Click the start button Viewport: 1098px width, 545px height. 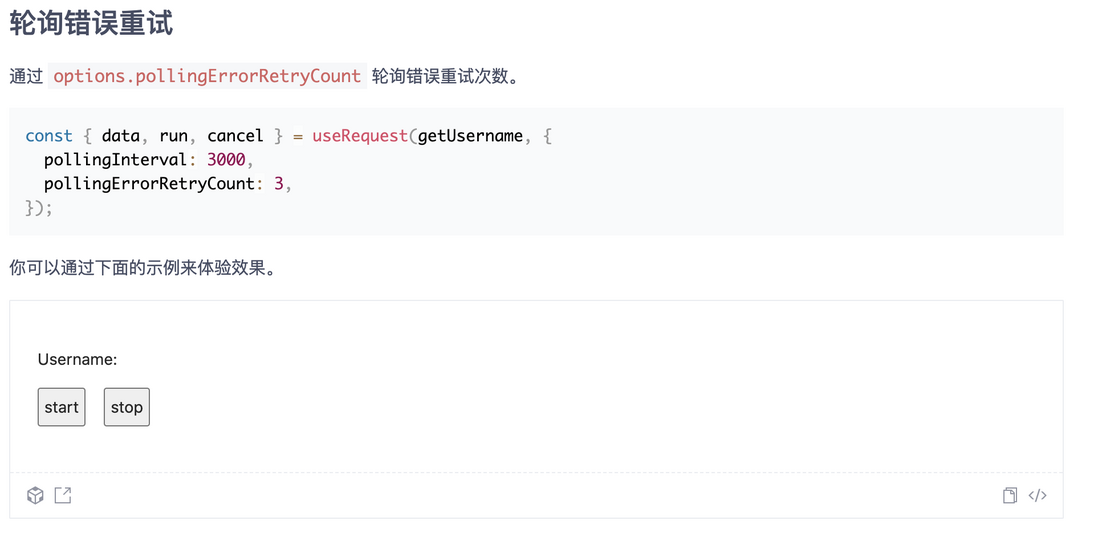click(x=62, y=407)
